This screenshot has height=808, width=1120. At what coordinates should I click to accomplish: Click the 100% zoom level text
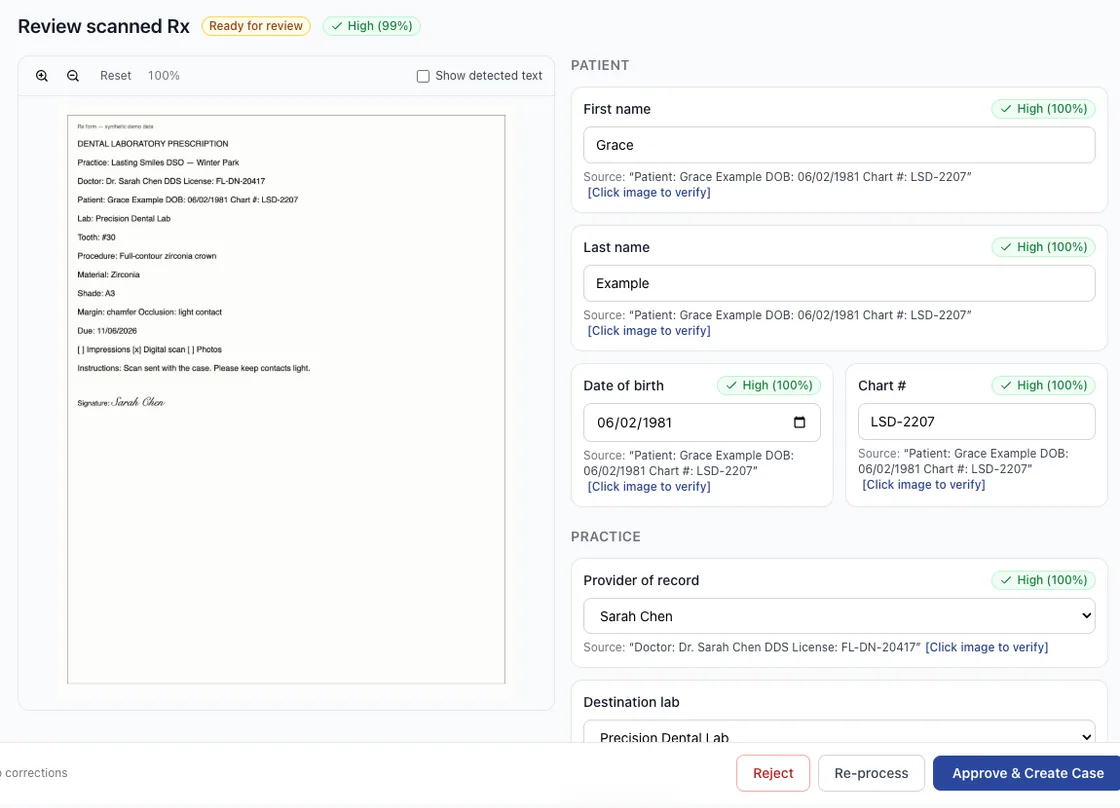pos(164,76)
